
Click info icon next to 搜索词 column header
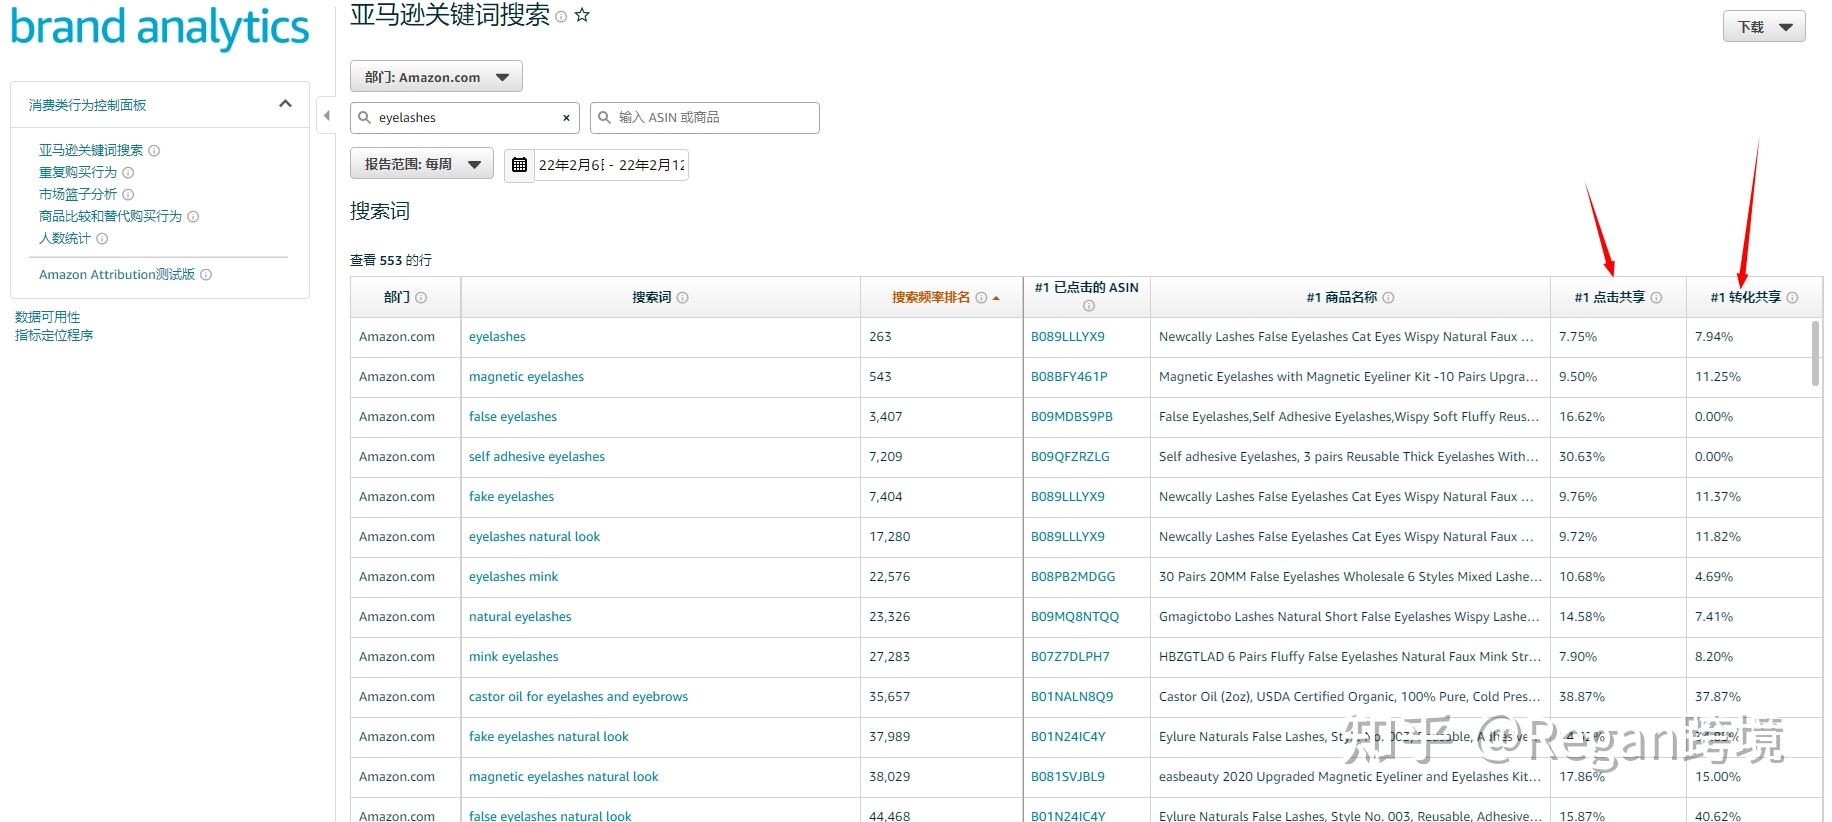683,298
